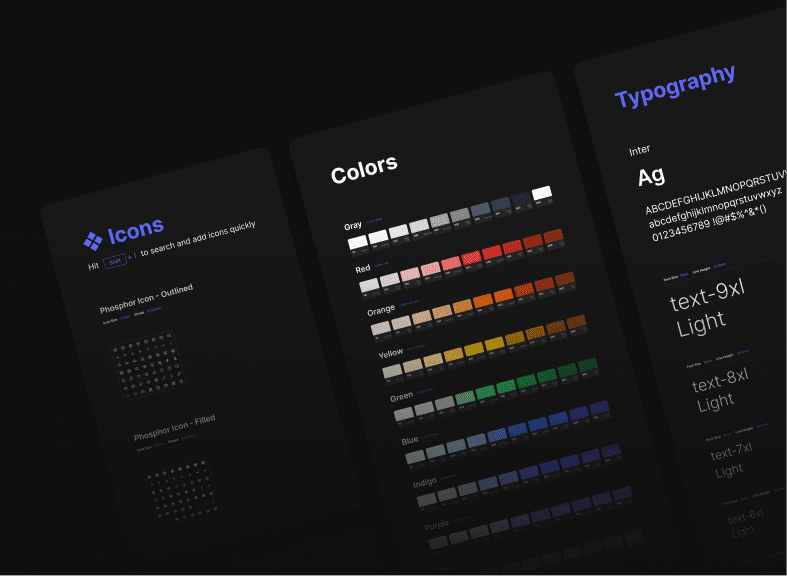The image size is (787, 576).
Task: Select 'to search and add icons quickly' text
Action: pos(198,238)
